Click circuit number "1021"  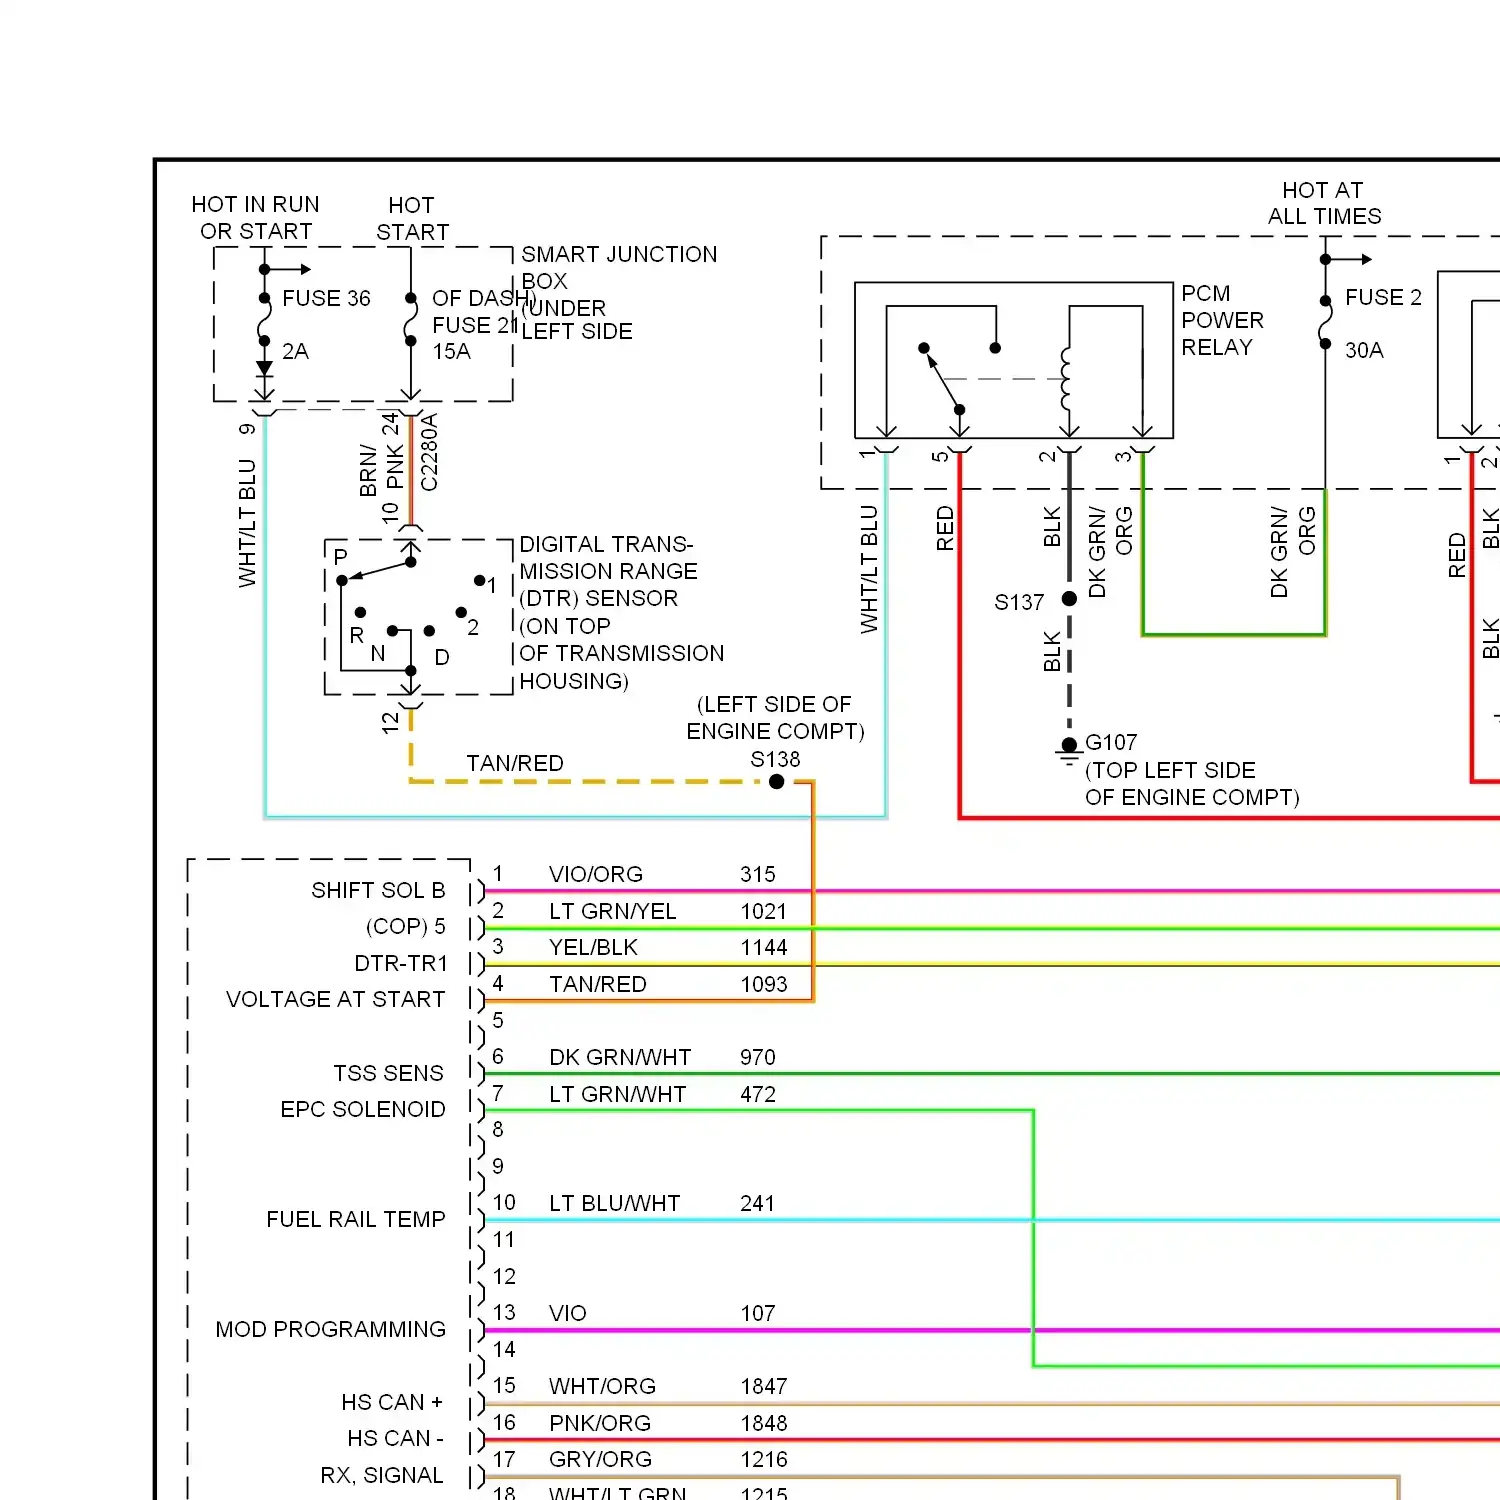(x=763, y=911)
